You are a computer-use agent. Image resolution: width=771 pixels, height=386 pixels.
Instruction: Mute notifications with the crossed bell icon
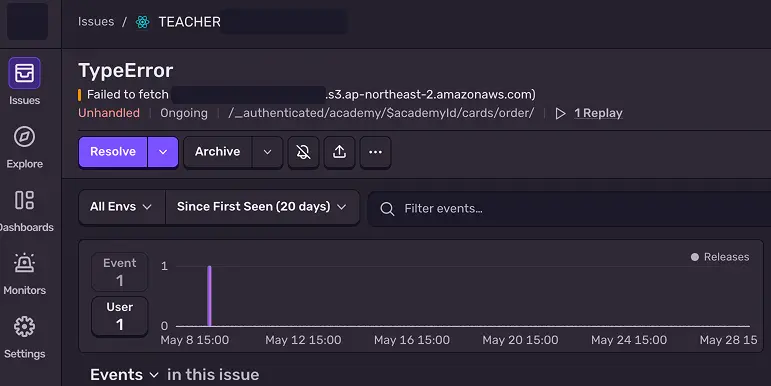303,152
